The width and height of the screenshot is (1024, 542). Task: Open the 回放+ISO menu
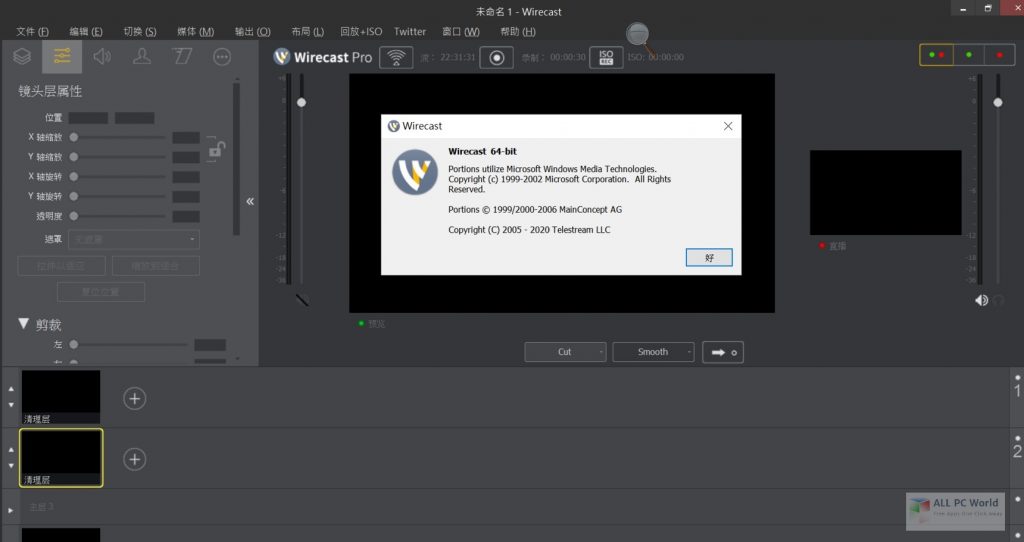pyautogui.click(x=361, y=31)
